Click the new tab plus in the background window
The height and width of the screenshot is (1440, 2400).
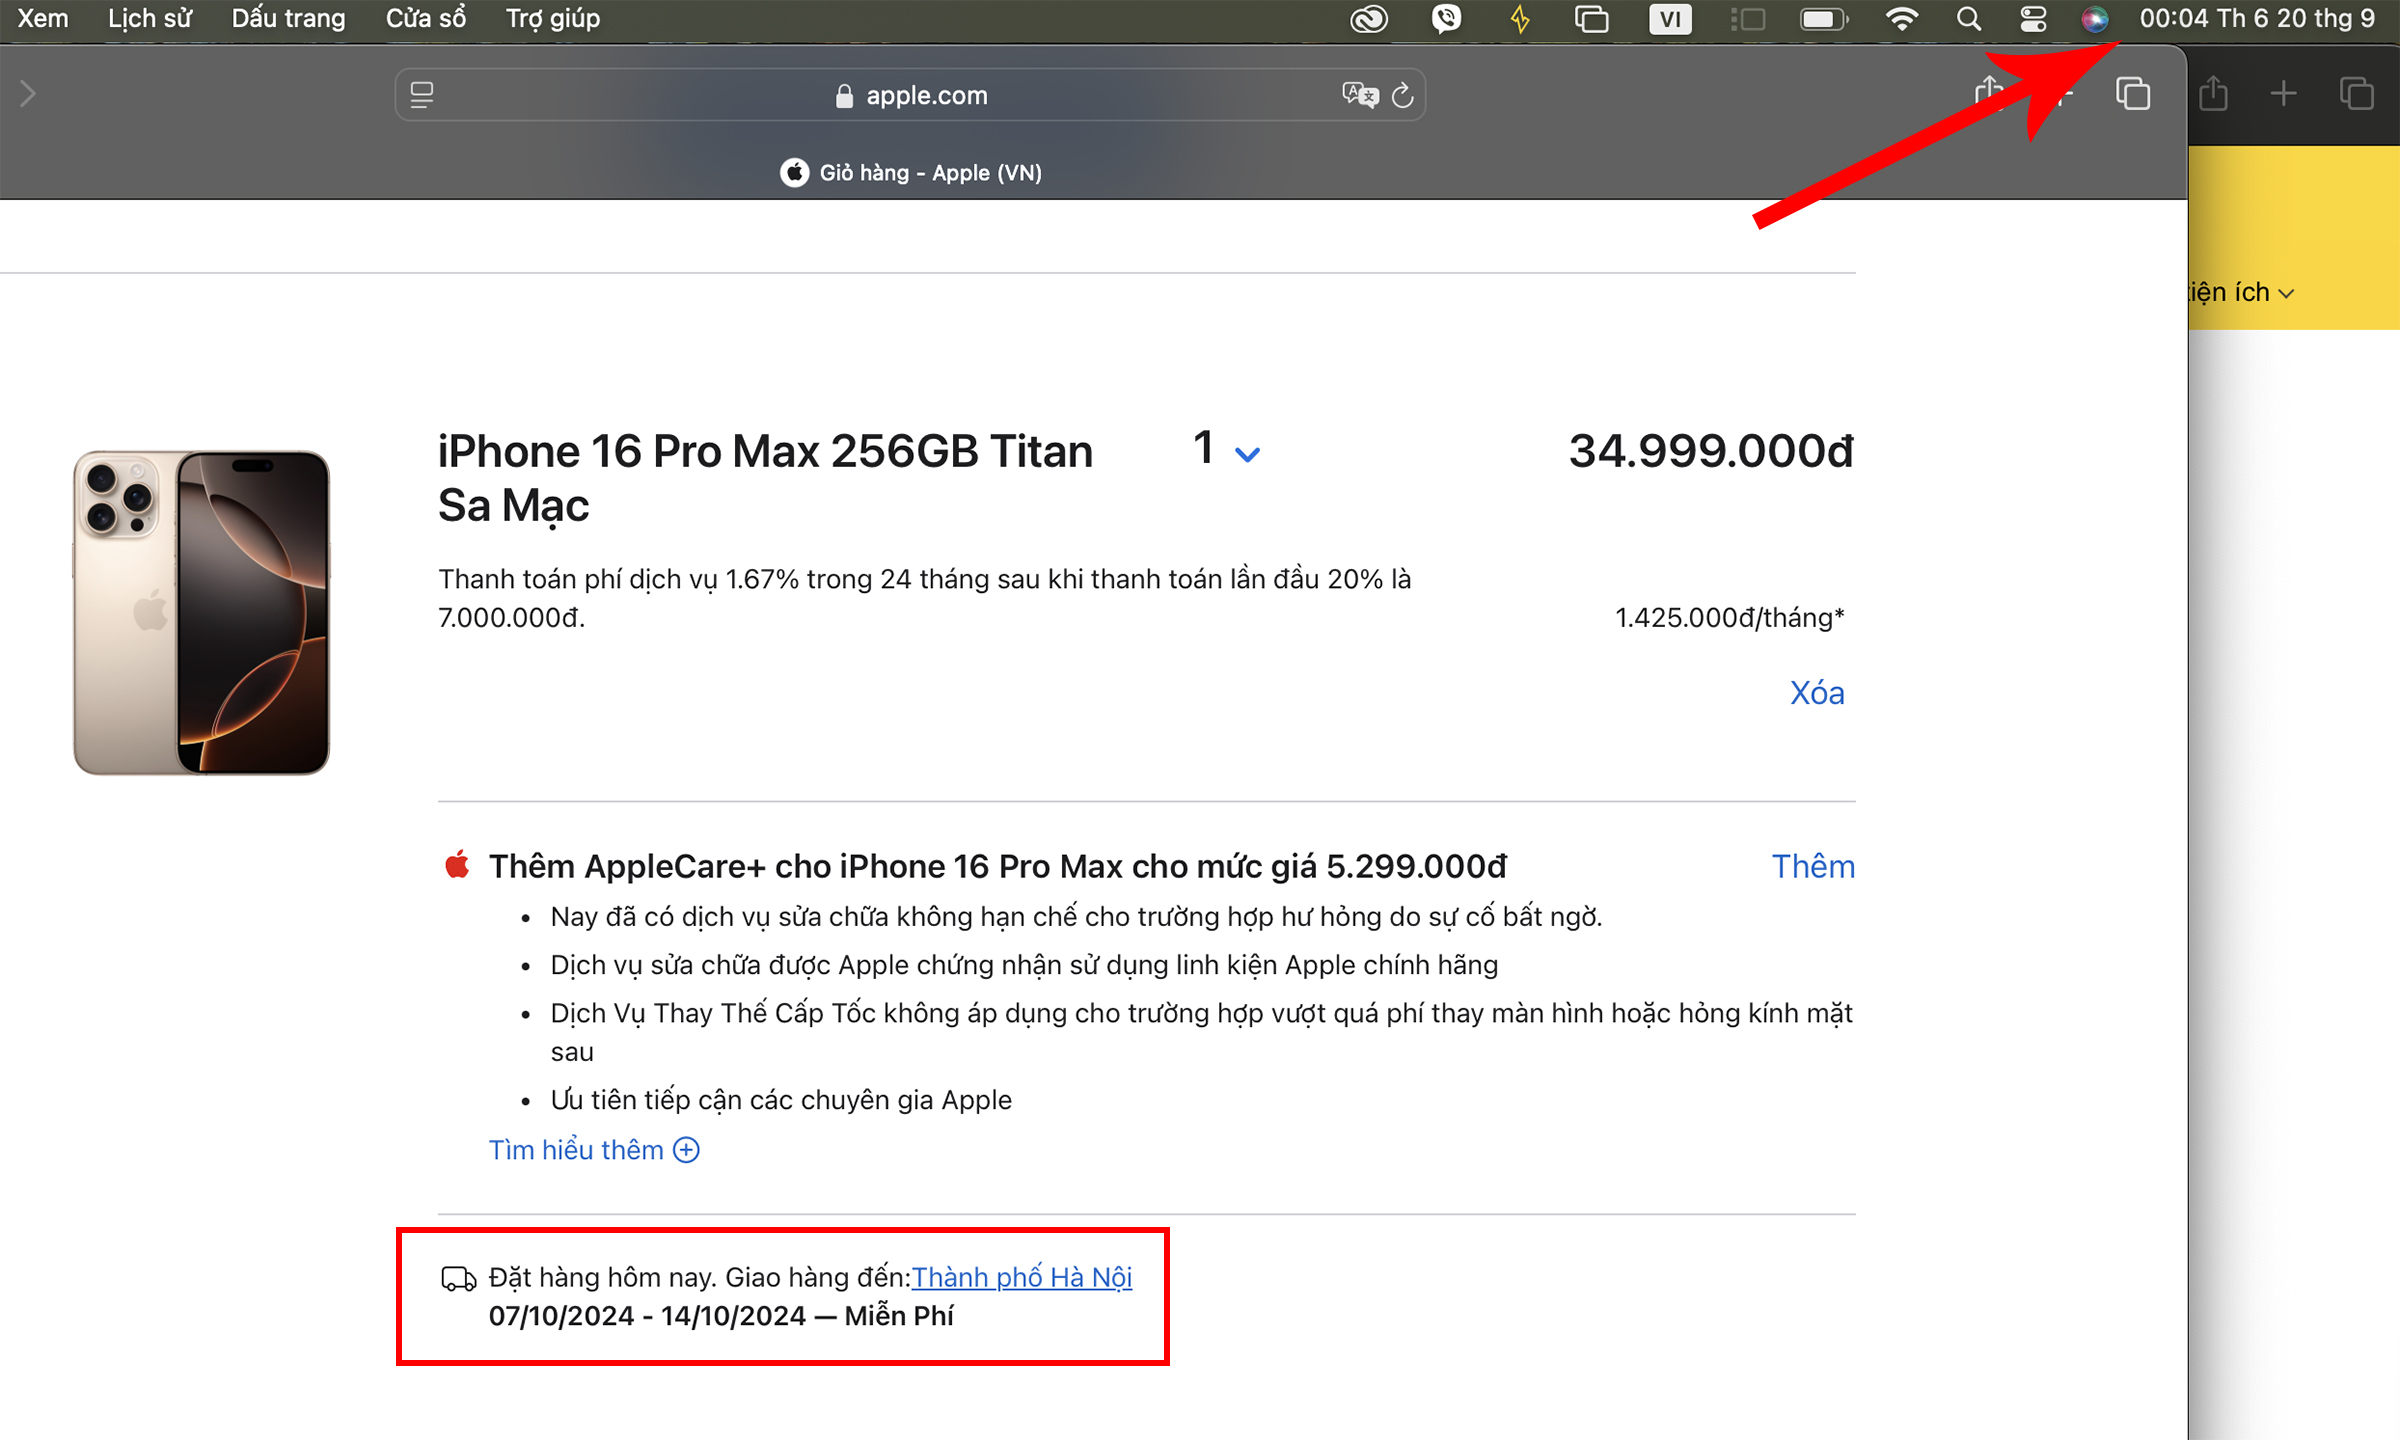(x=2283, y=94)
